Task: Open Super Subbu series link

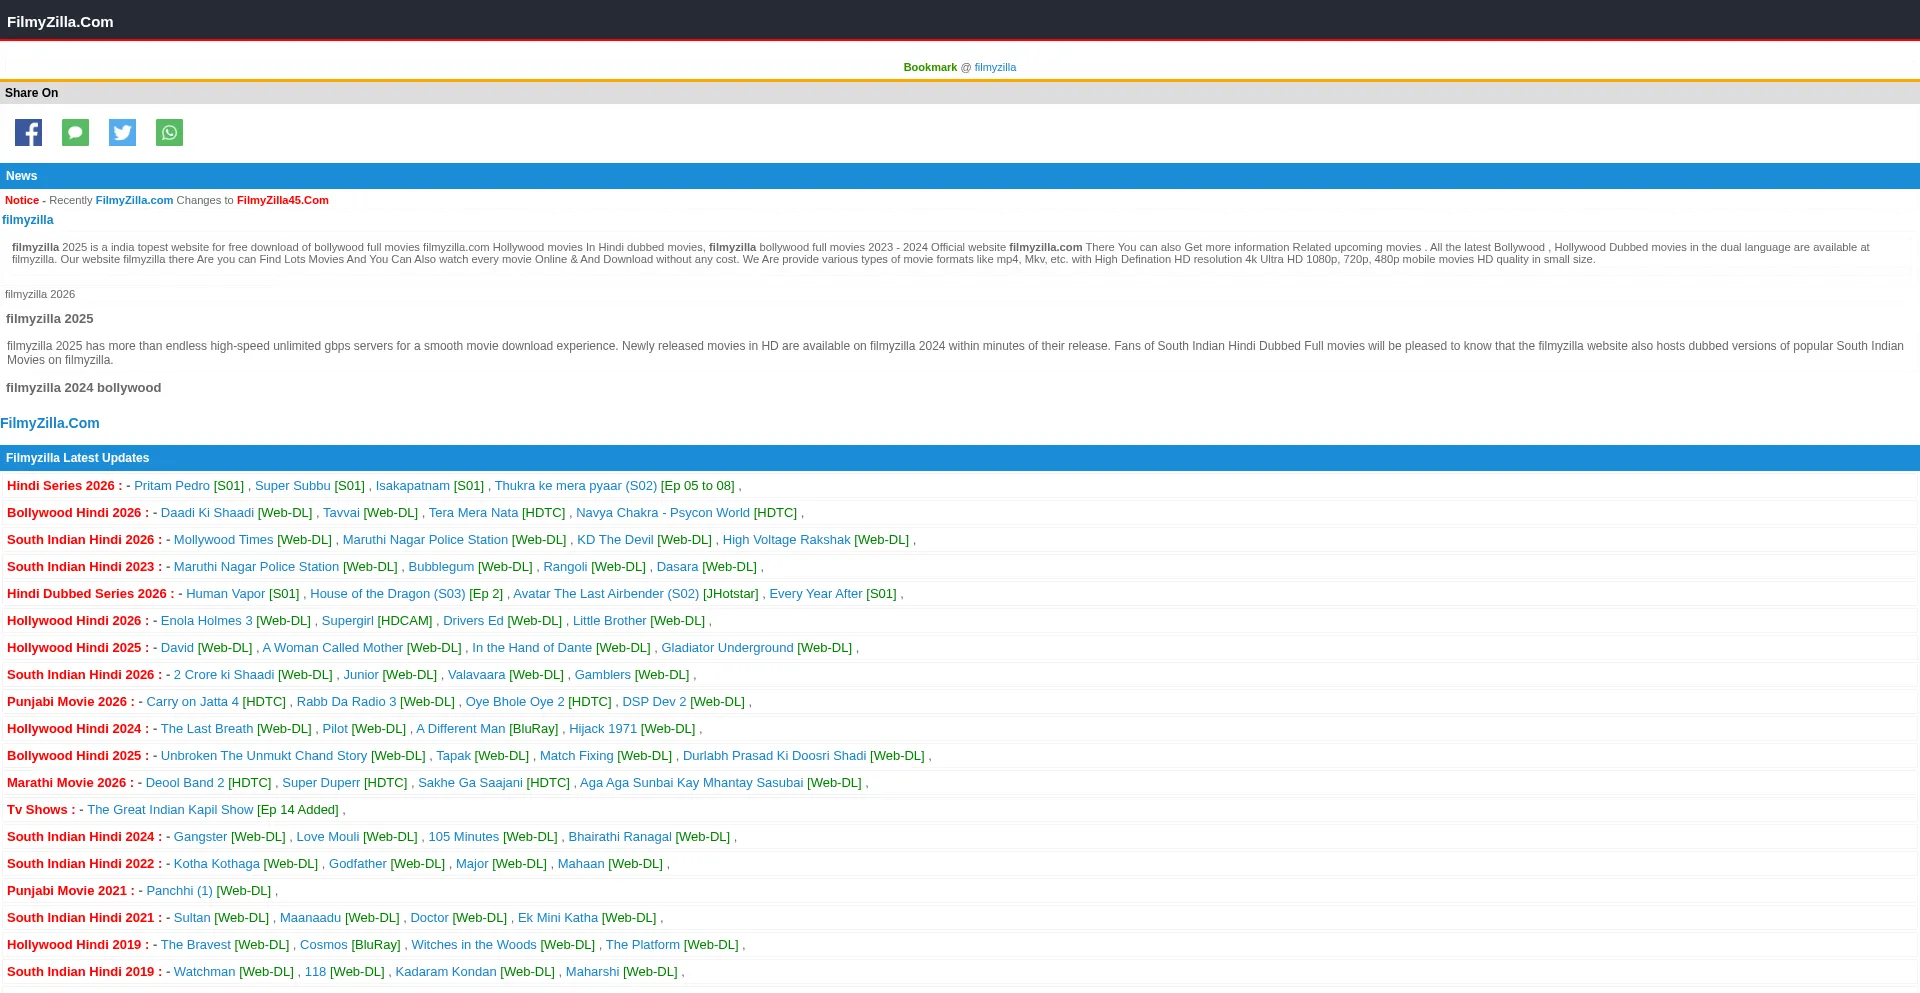Action: click(x=292, y=486)
